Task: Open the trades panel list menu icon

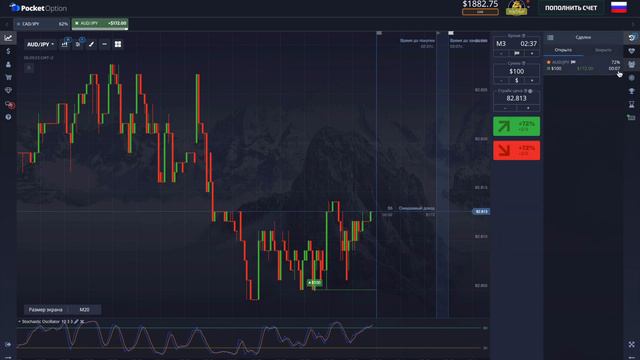Action: (x=550, y=38)
